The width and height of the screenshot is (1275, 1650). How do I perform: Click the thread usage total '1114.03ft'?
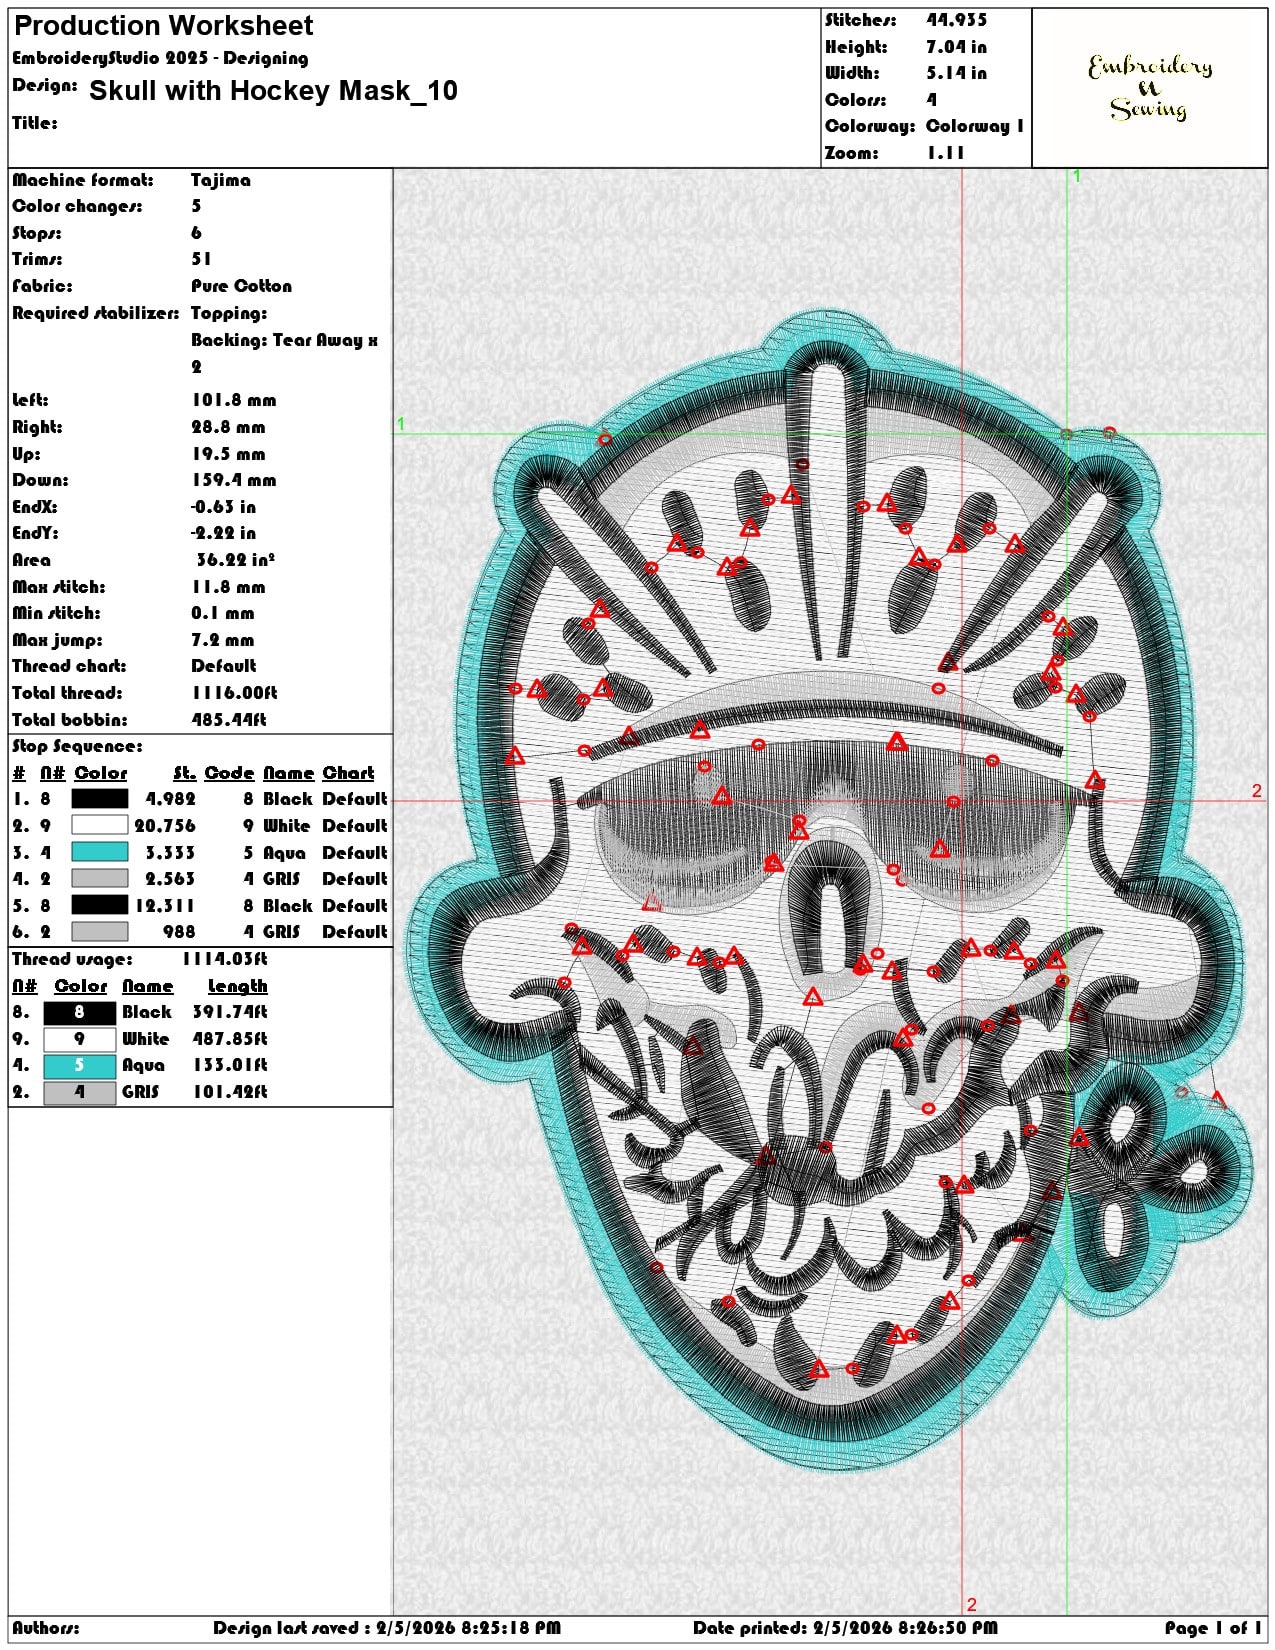225,959
